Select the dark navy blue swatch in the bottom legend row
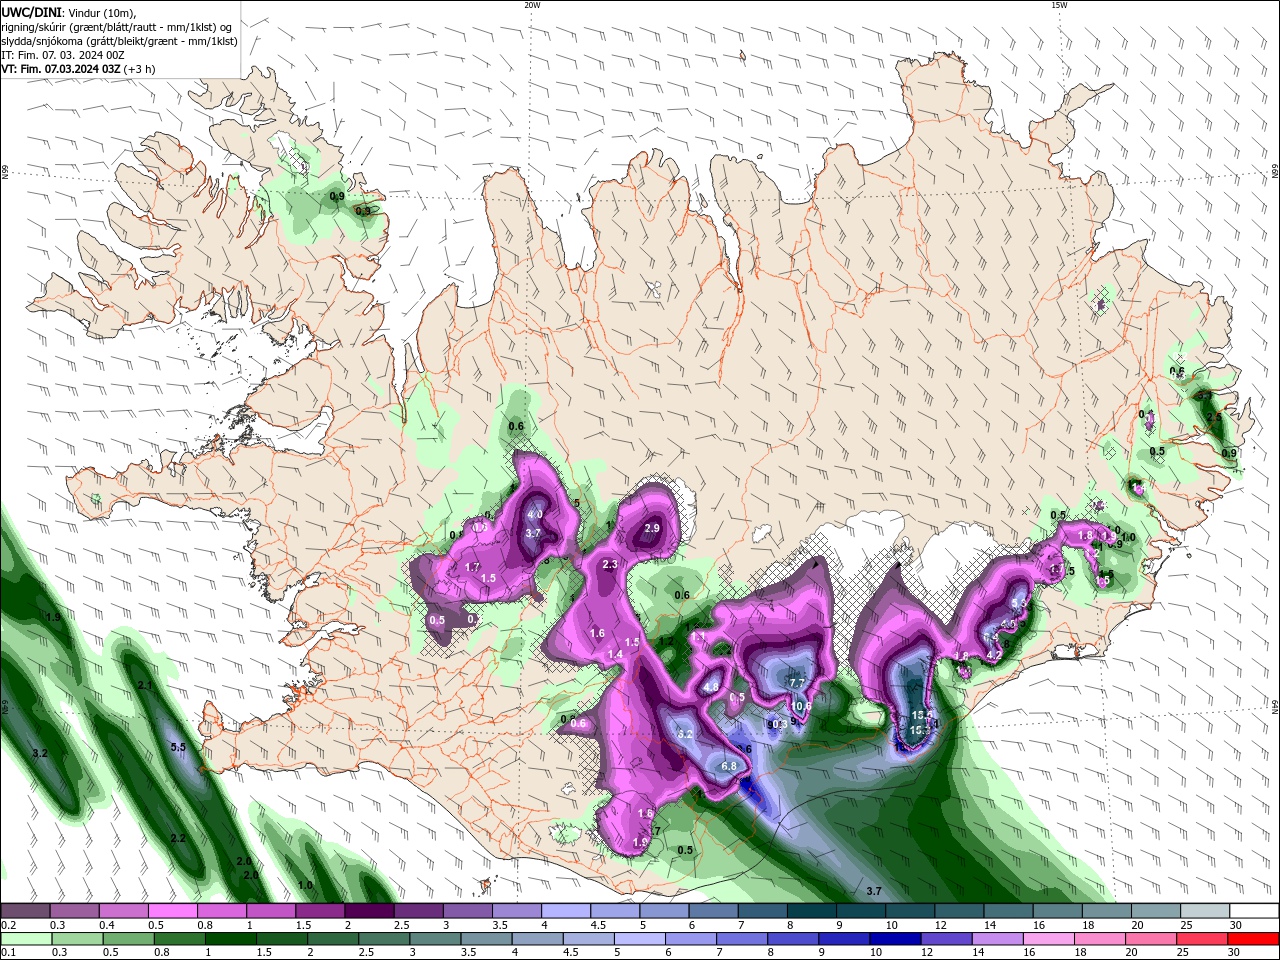1280x960 pixels. coord(896,939)
